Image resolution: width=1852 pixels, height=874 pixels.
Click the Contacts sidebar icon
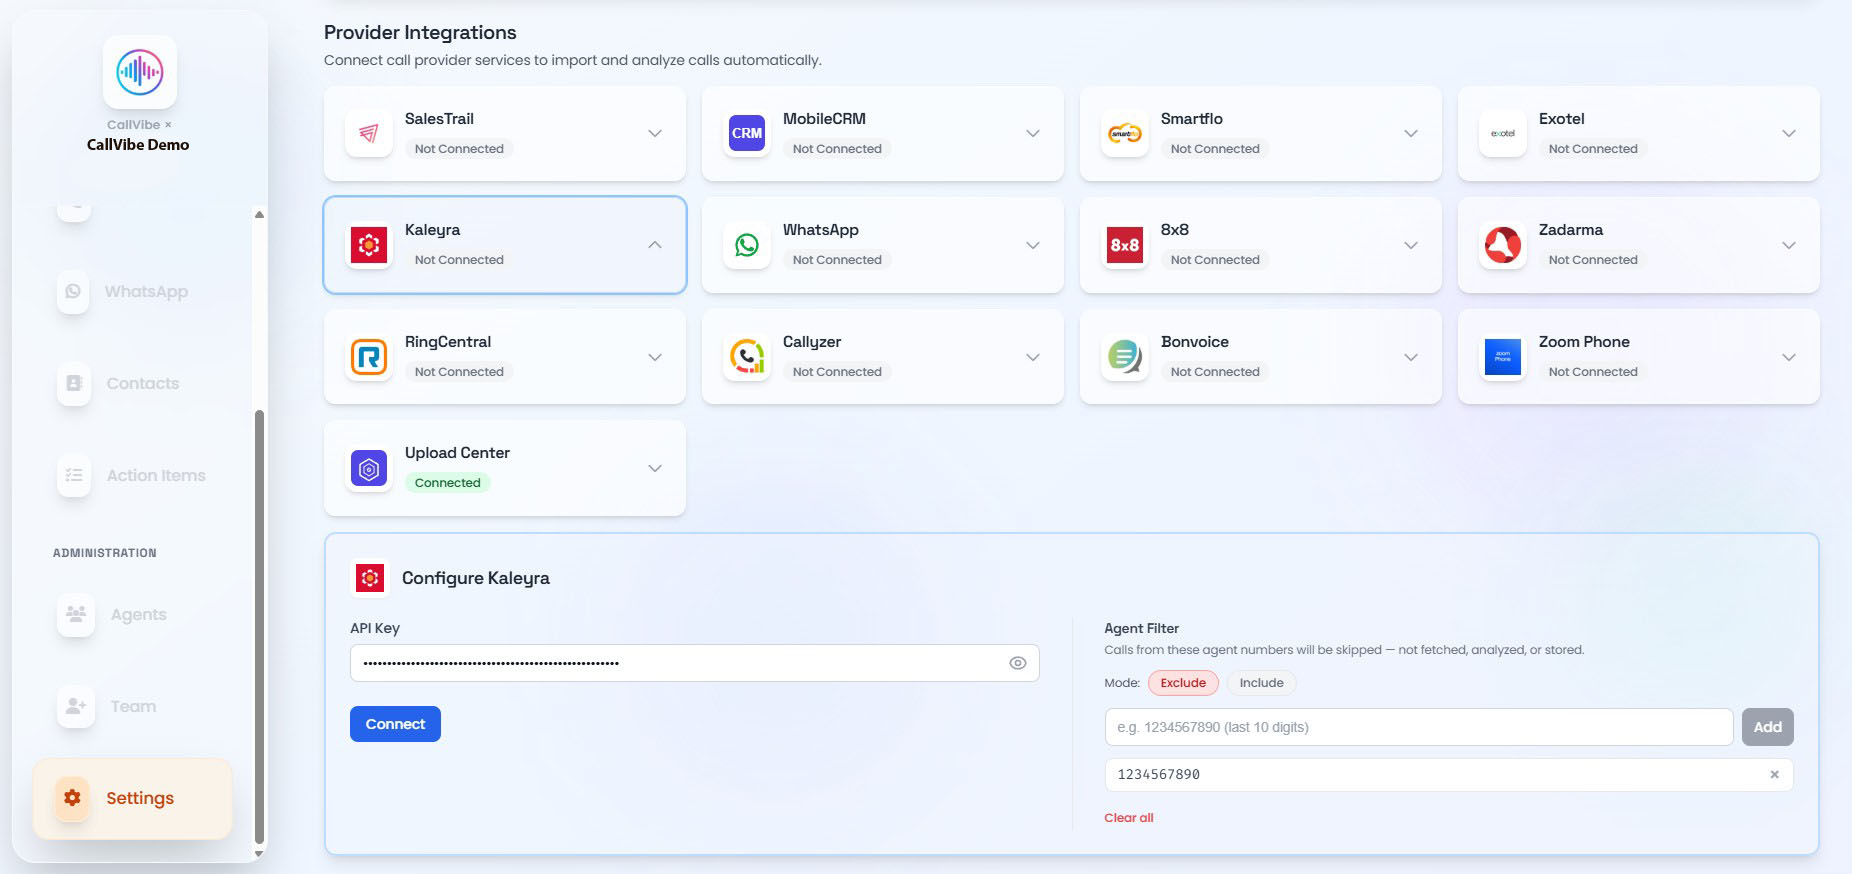(74, 383)
